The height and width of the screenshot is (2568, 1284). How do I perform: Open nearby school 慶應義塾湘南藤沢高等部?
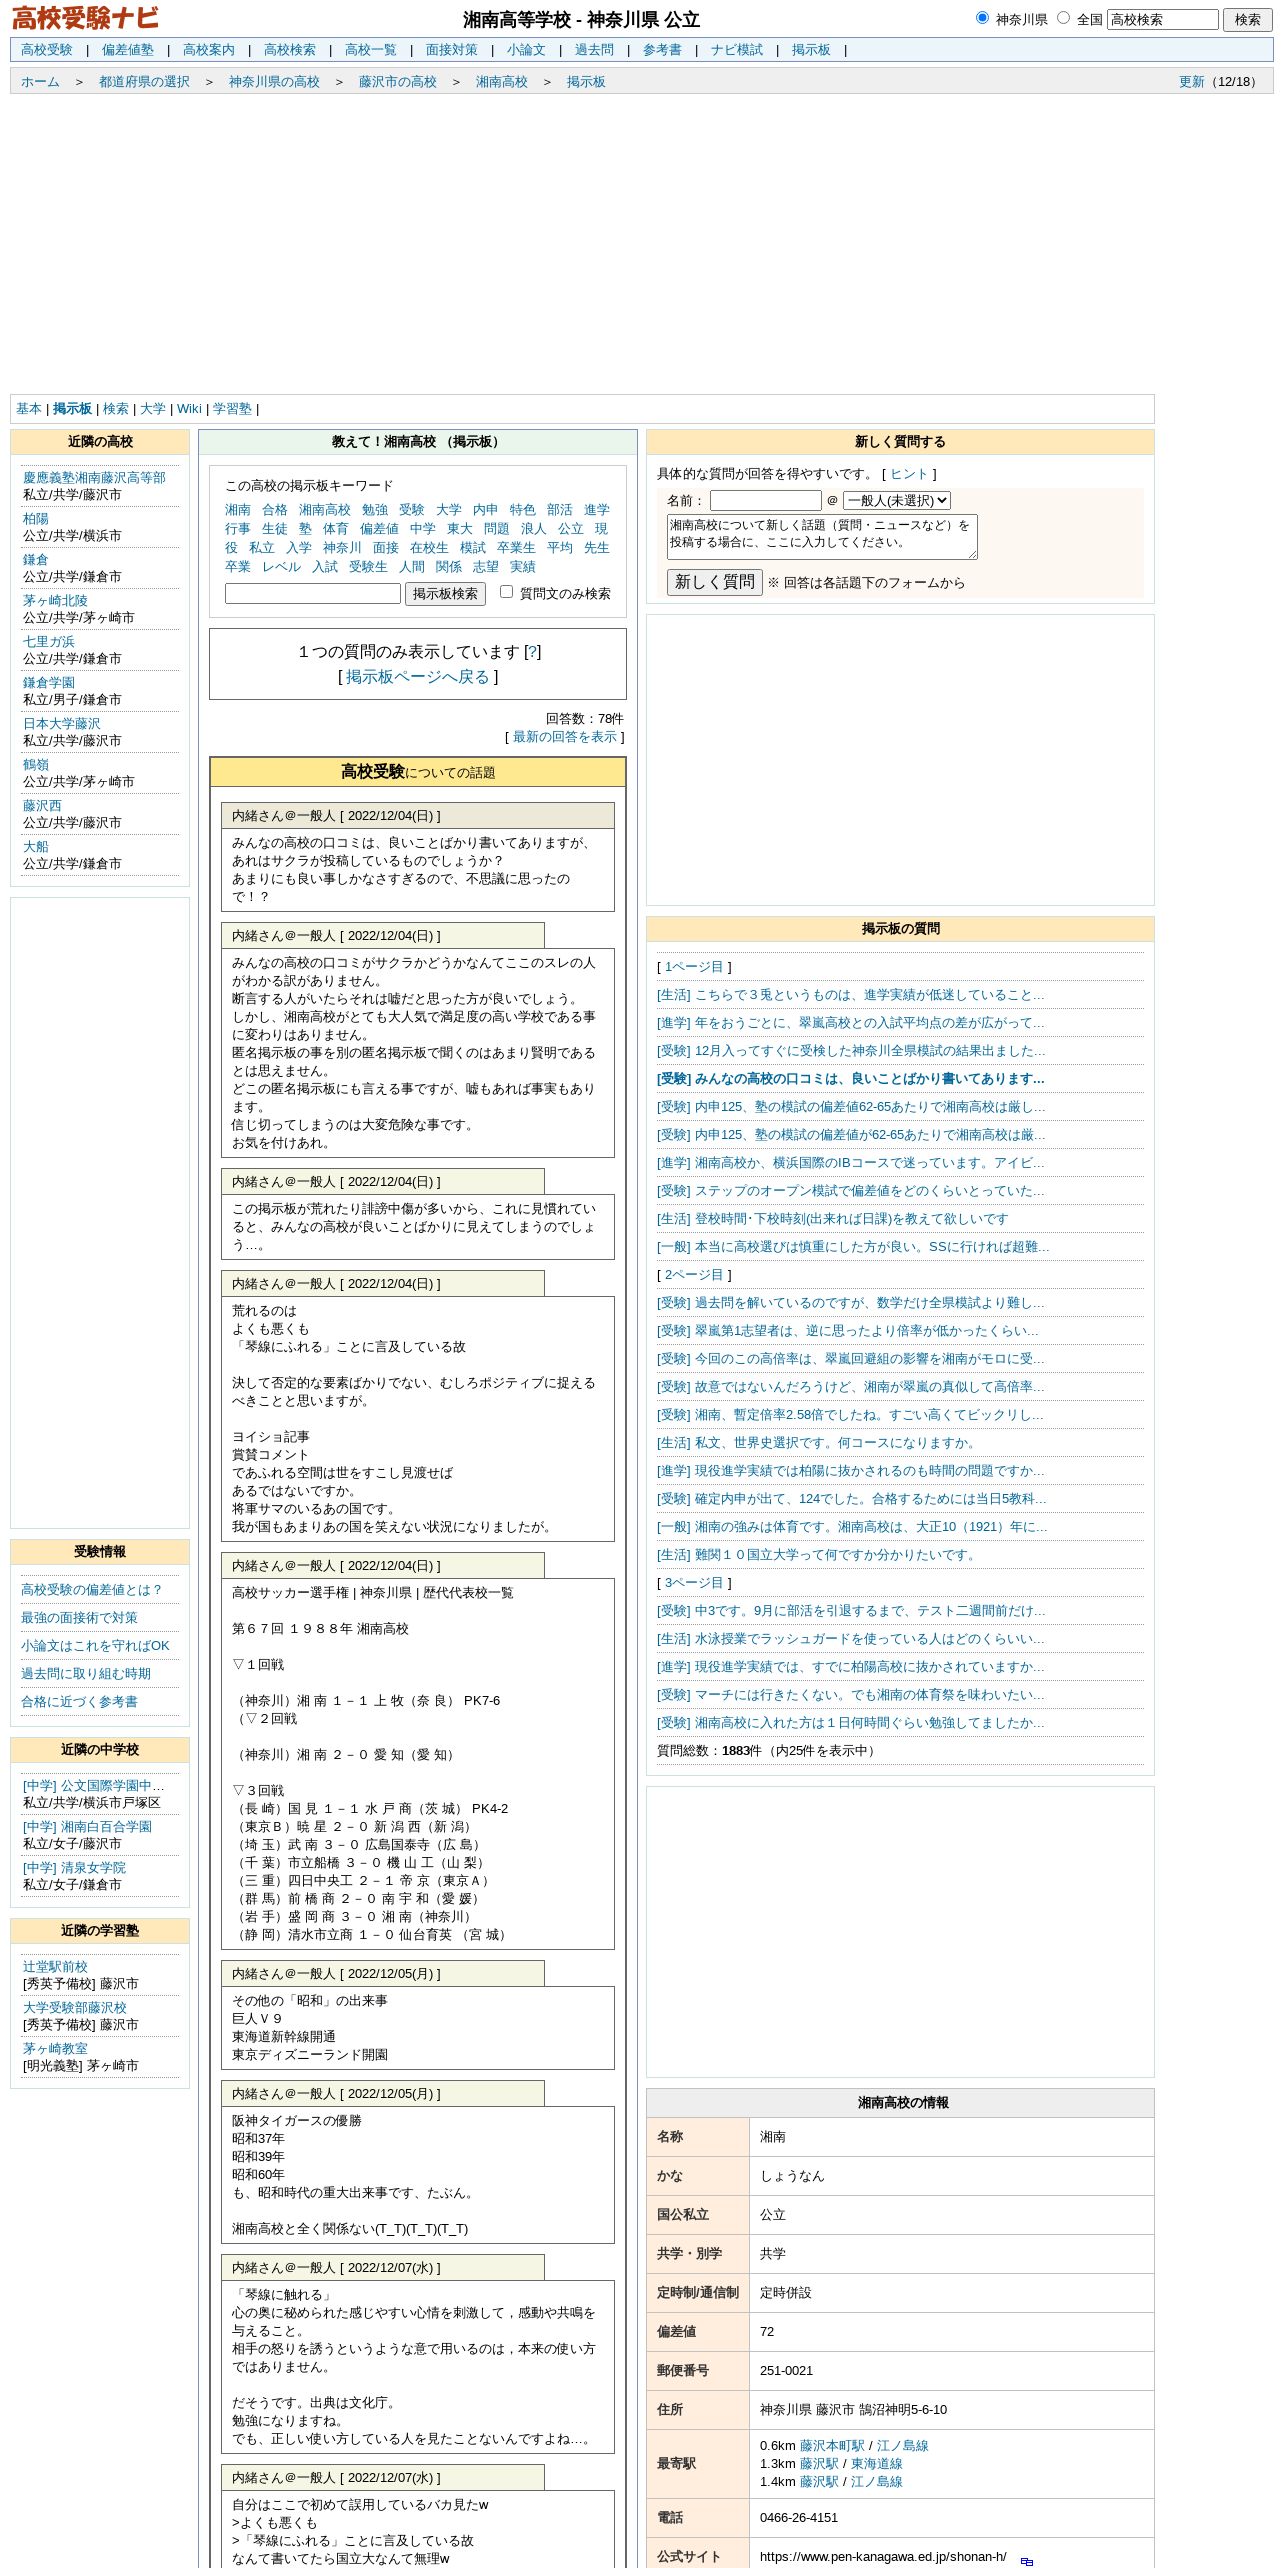(94, 478)
